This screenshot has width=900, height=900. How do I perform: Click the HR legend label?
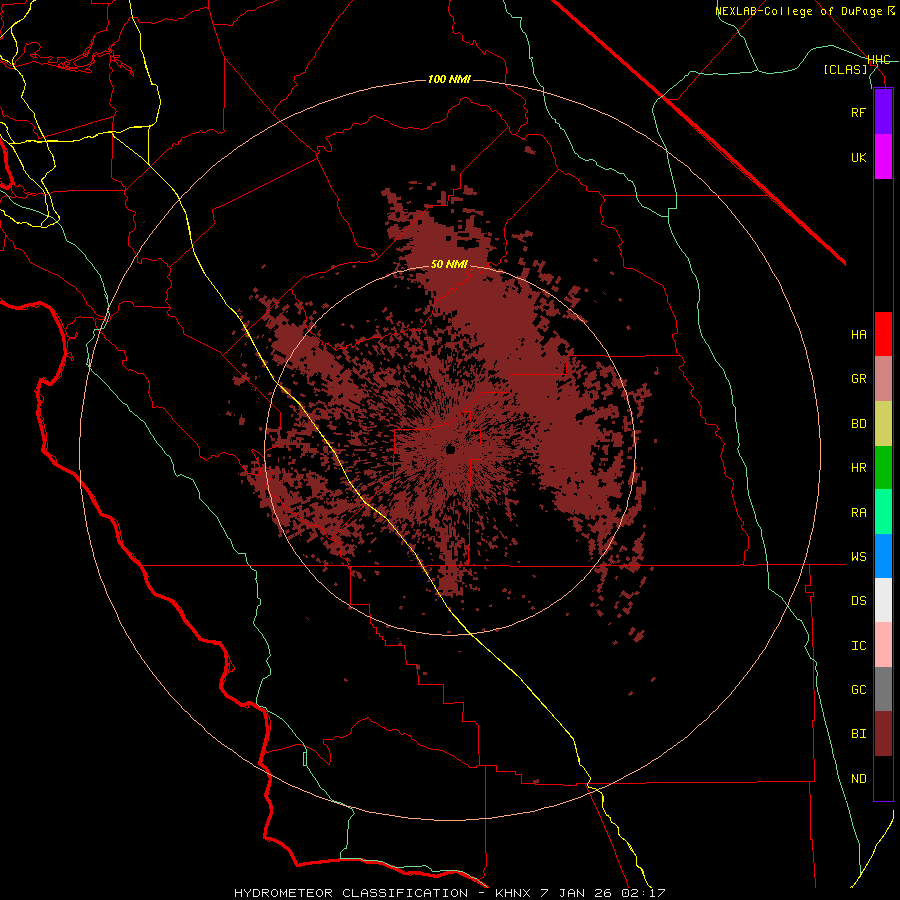point(858,468)
